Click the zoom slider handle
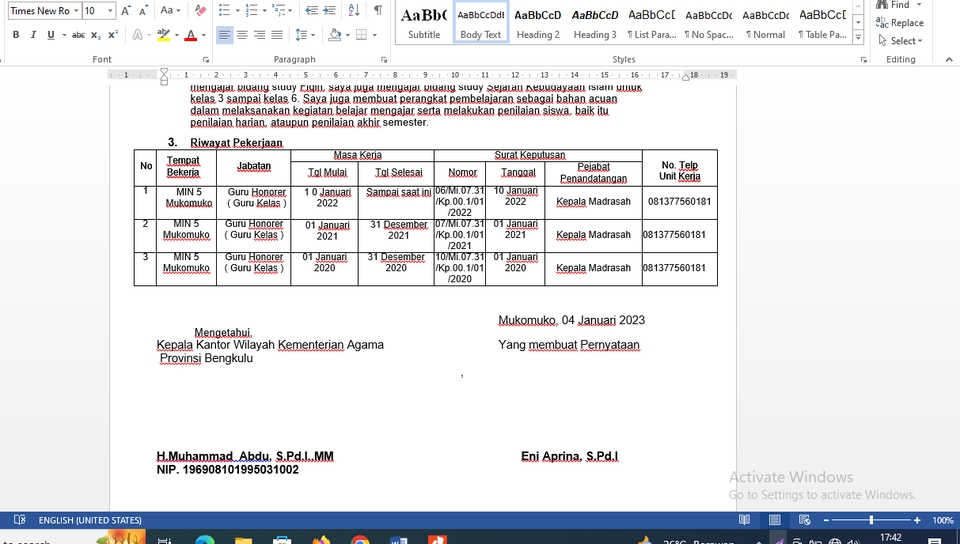This screenshot has height=544, width=960. (x=871, y=520)
